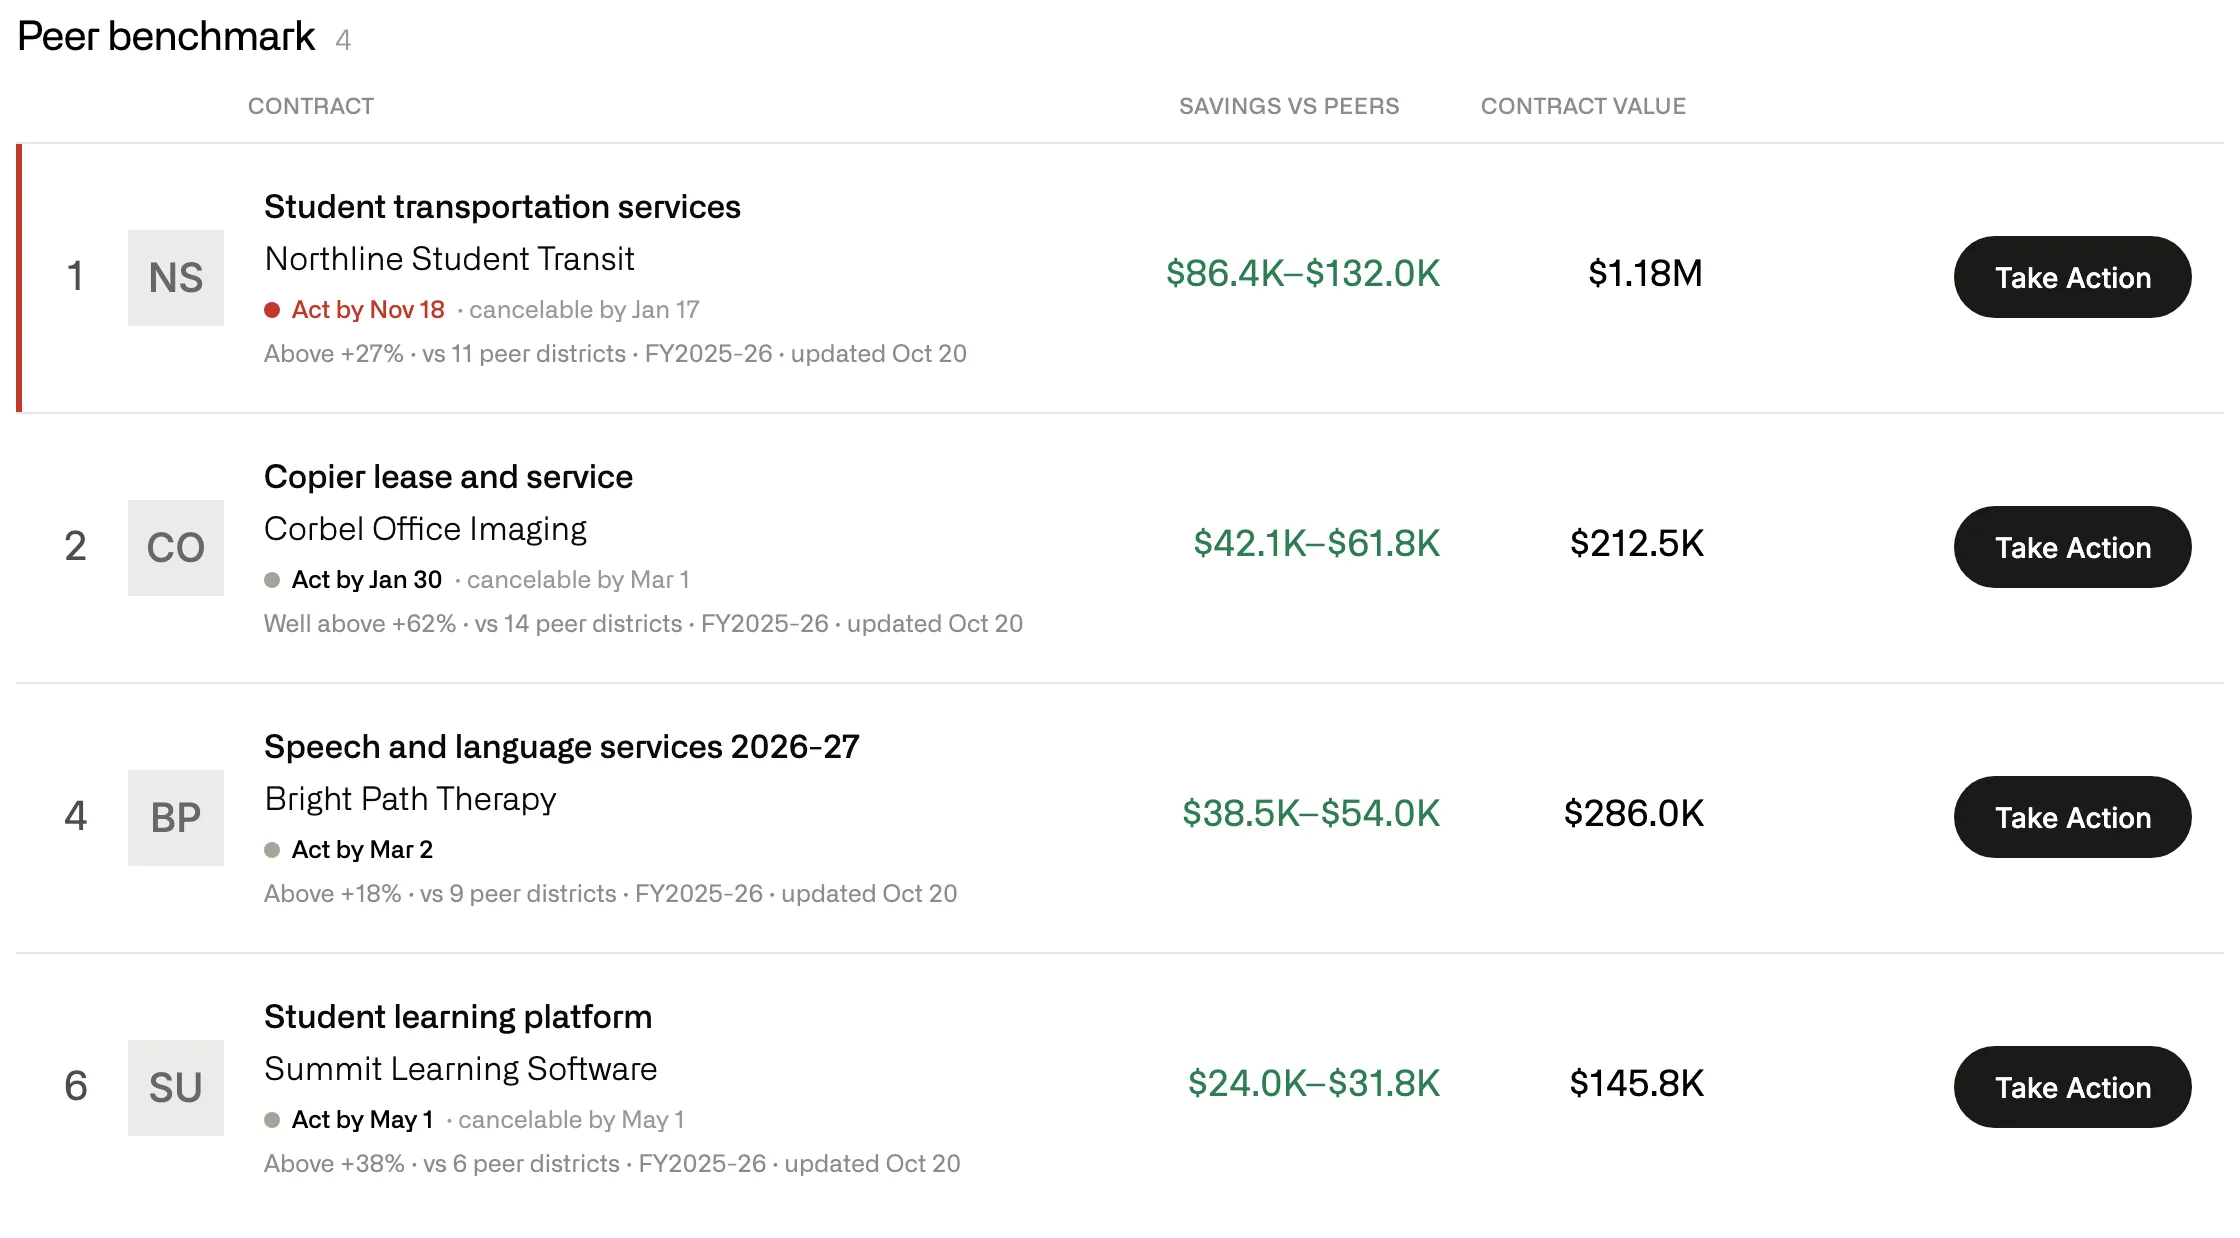Select the SU vendor avatar tile
2240x1238 pixels.
click(x=176, y=1088)
